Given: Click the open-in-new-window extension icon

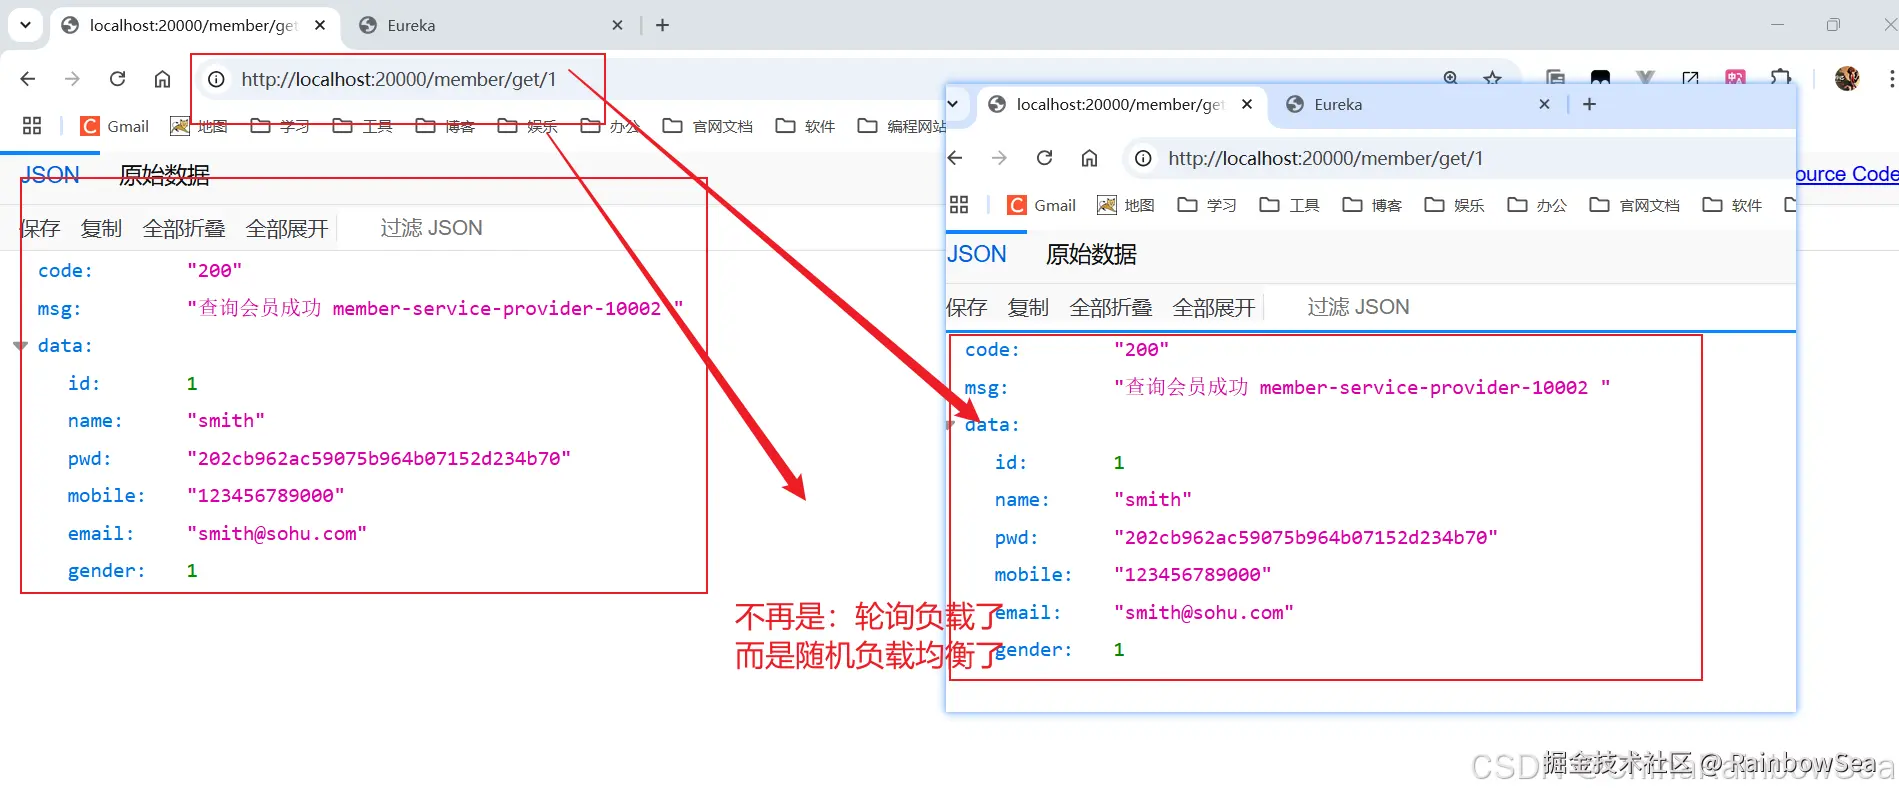Looking at the screenshot, I should (1690, 78).
